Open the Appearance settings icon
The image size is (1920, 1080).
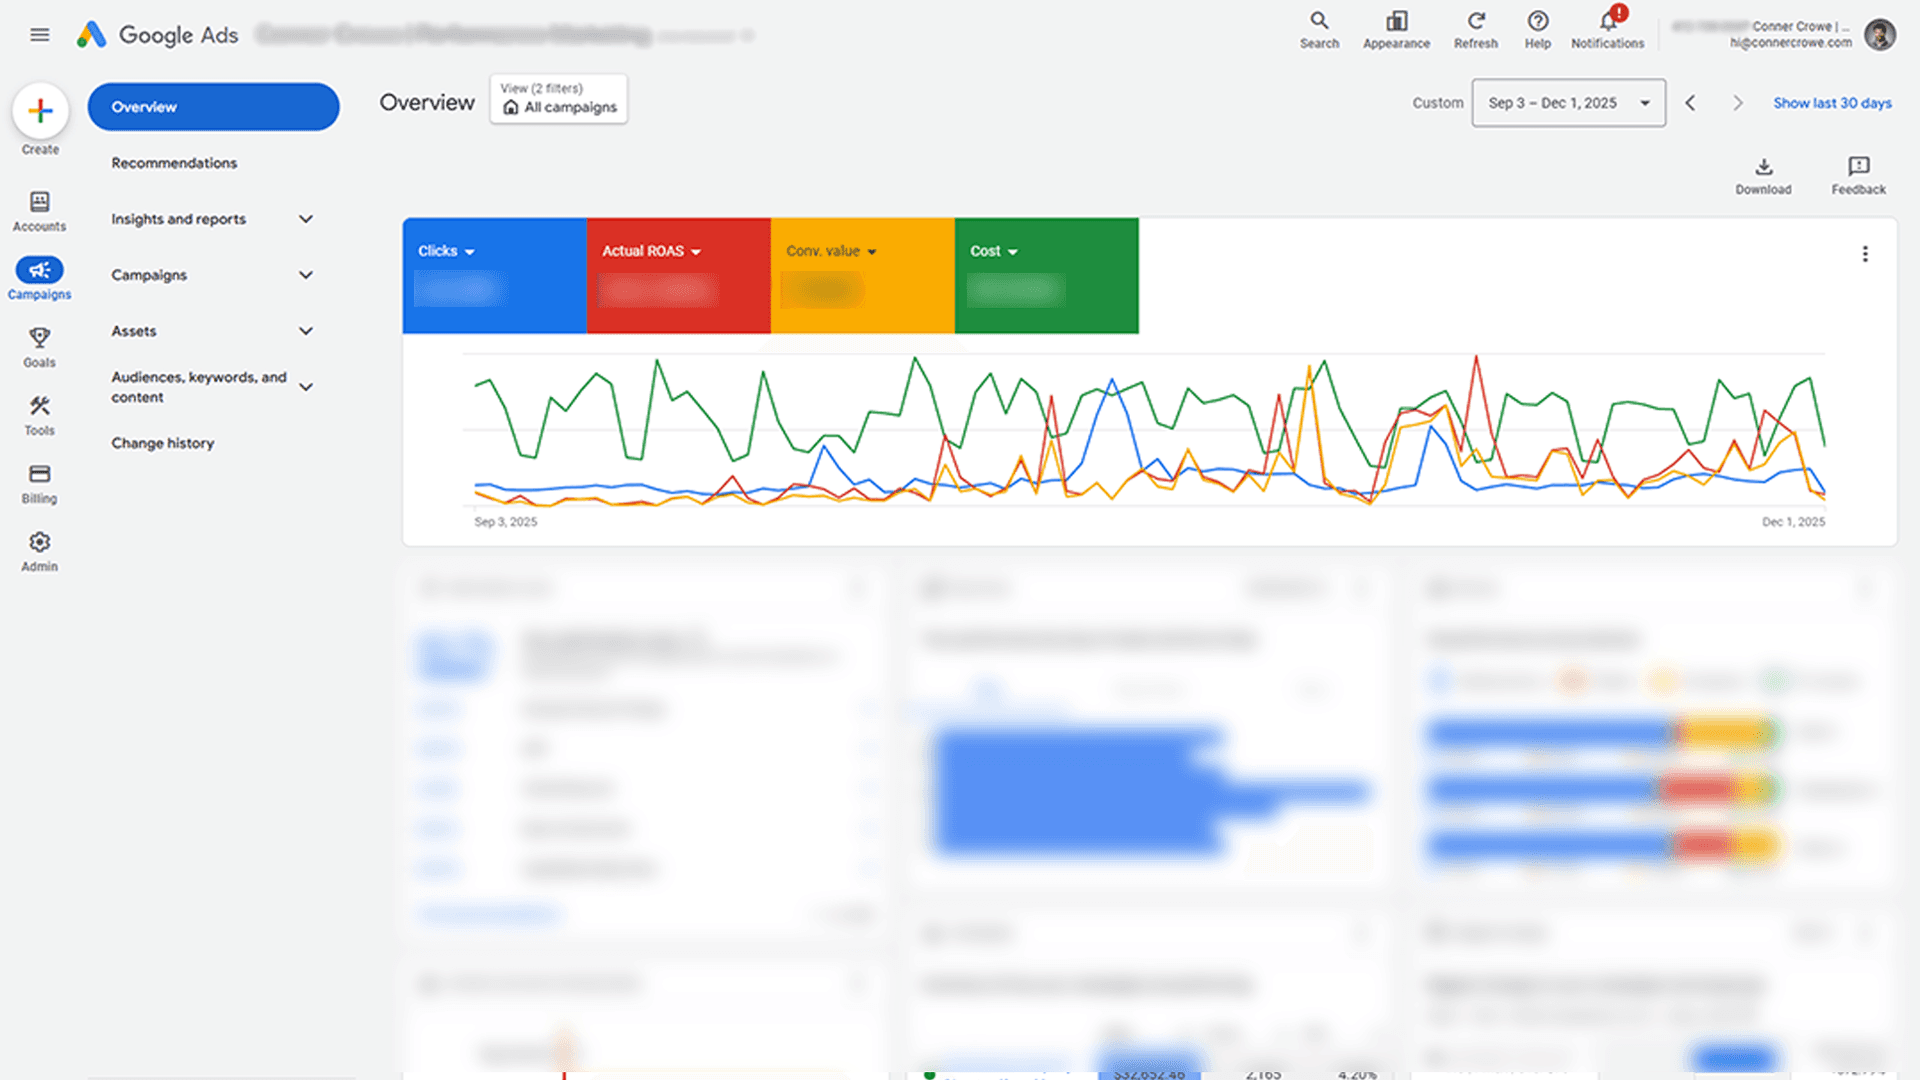point(1396,29)
